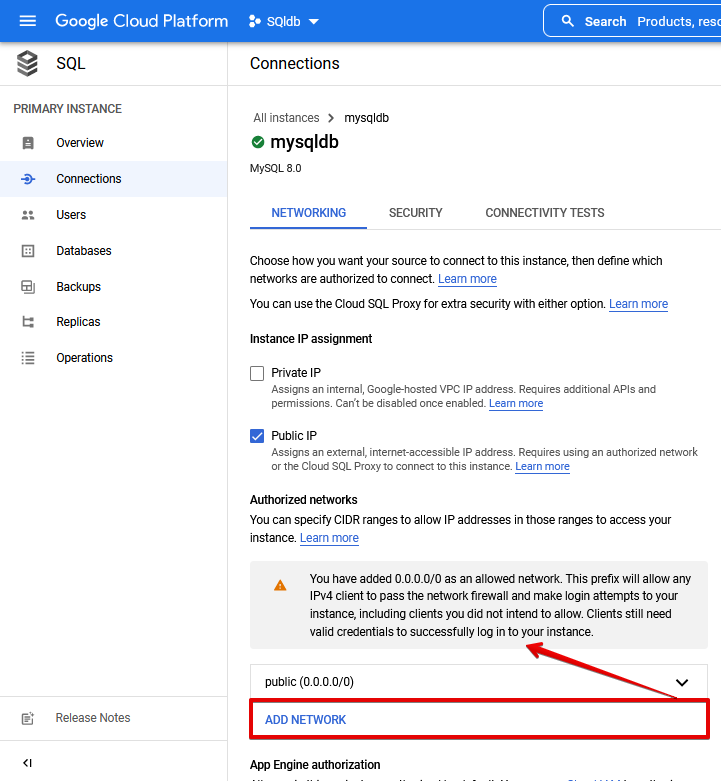Open the Learn more link under Private IP
Screen dimensions: 721x781
coord(516,403)
